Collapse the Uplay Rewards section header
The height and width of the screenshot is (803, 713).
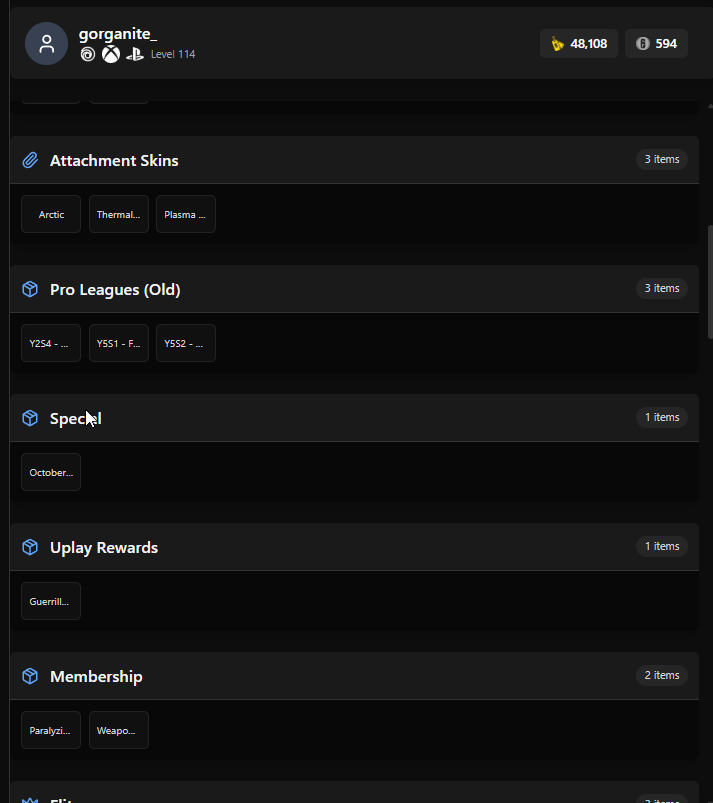(354, 547)
